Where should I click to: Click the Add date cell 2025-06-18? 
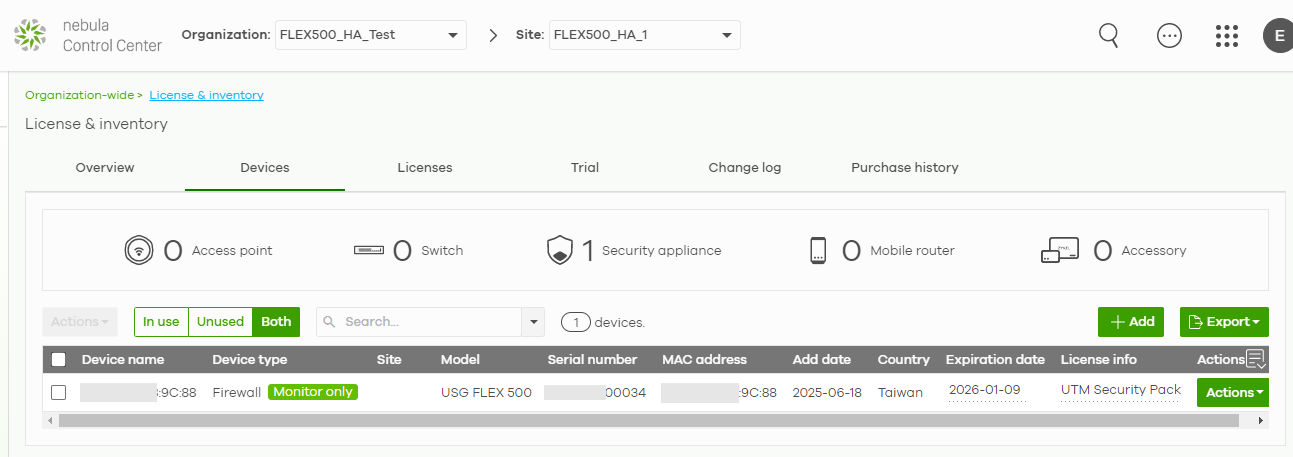pos(826,392)
